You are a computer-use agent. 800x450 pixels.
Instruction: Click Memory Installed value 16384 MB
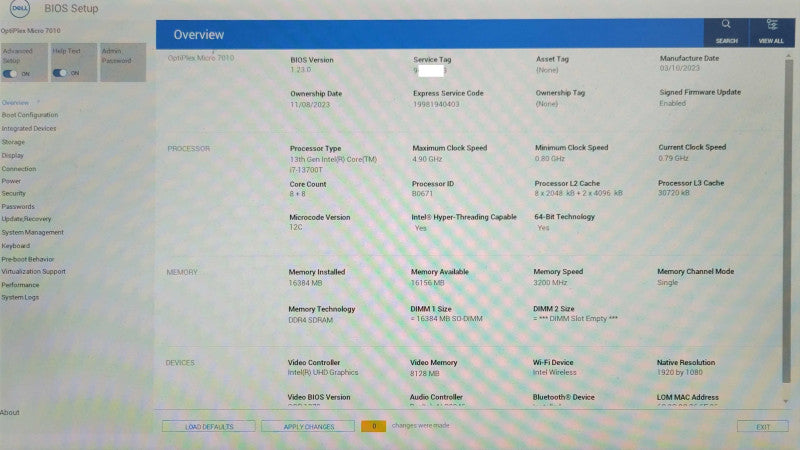tap(305, 283)
